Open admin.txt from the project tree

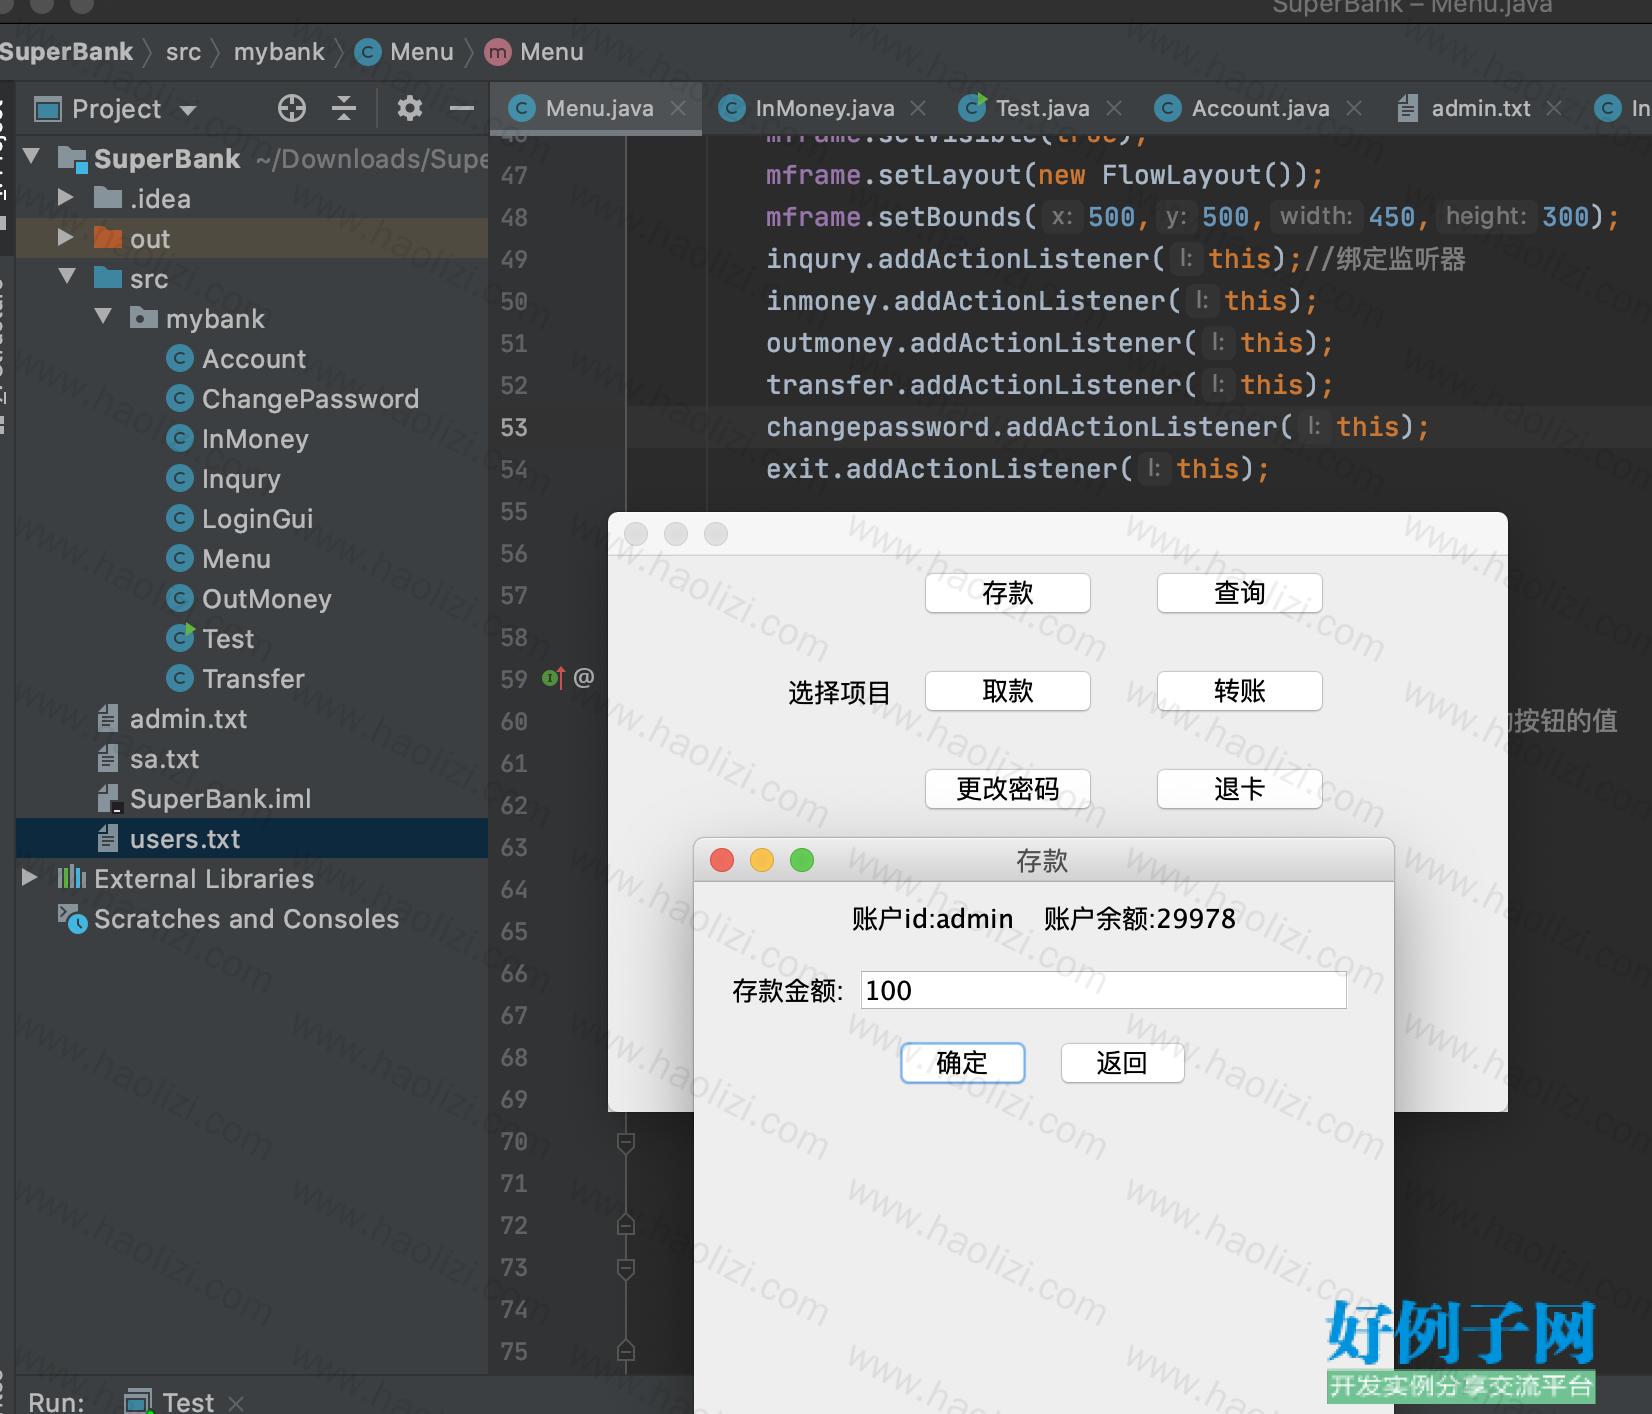click(x=172, y=719)
